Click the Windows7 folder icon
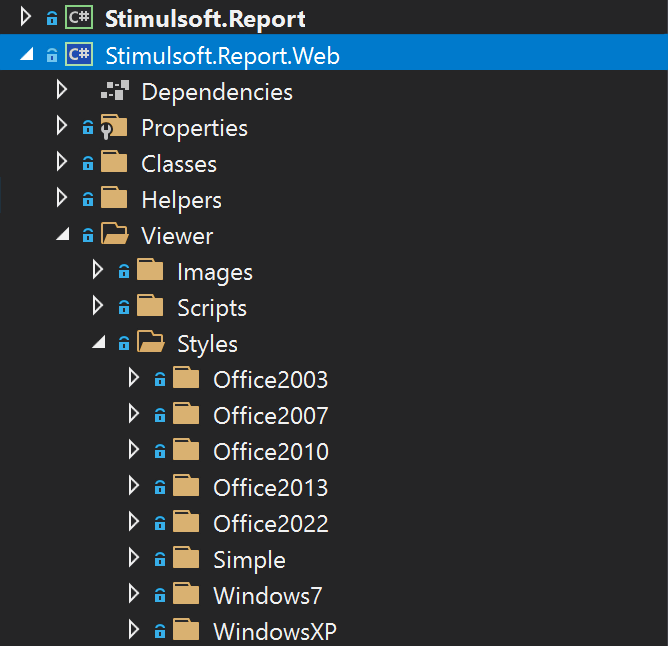The width and height of the screenshot is (668, 646). tap(186, 593)
